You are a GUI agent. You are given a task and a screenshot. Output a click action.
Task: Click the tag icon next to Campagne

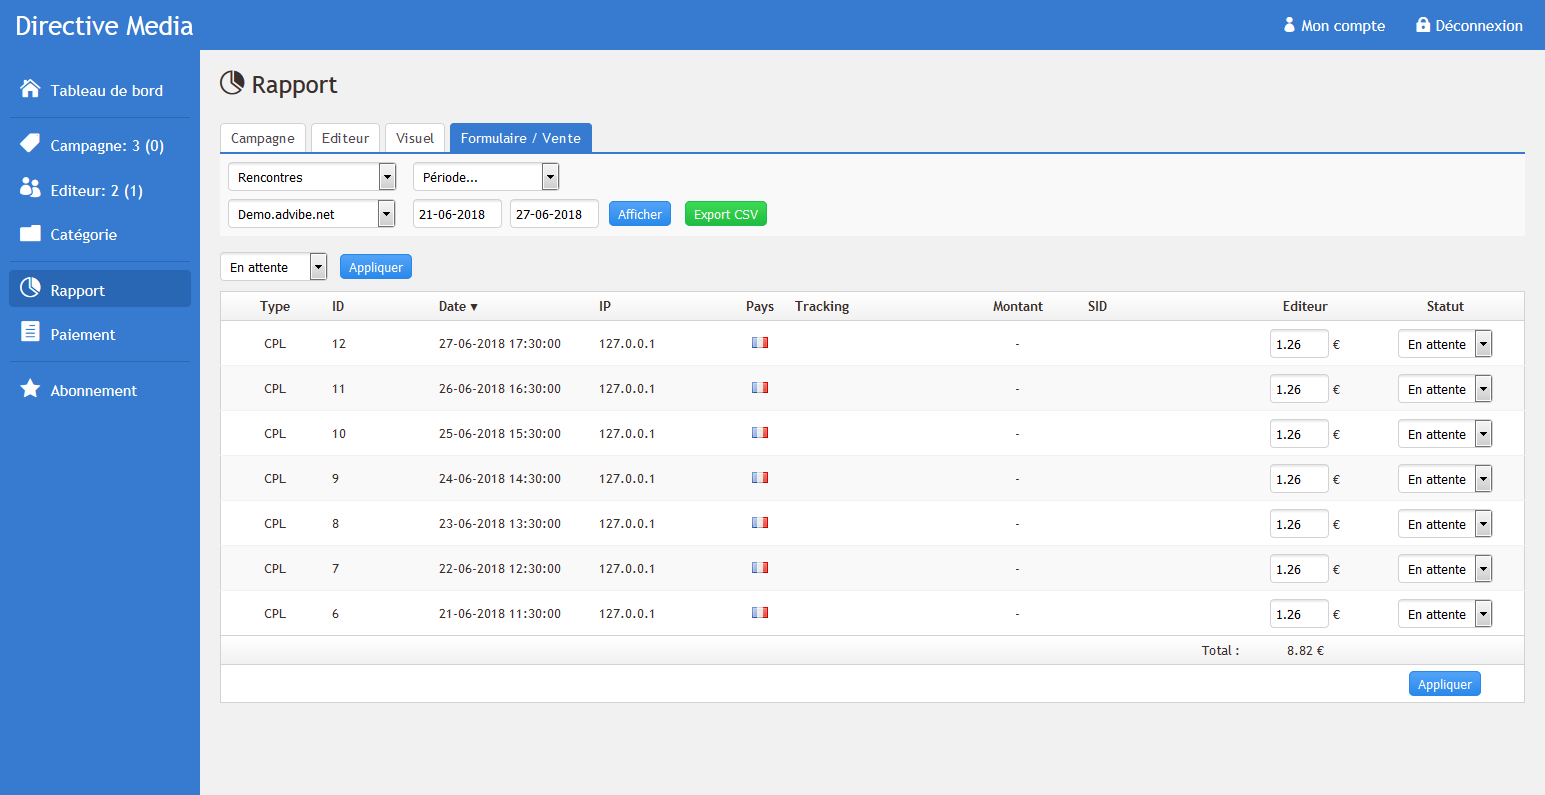(30, 144)
